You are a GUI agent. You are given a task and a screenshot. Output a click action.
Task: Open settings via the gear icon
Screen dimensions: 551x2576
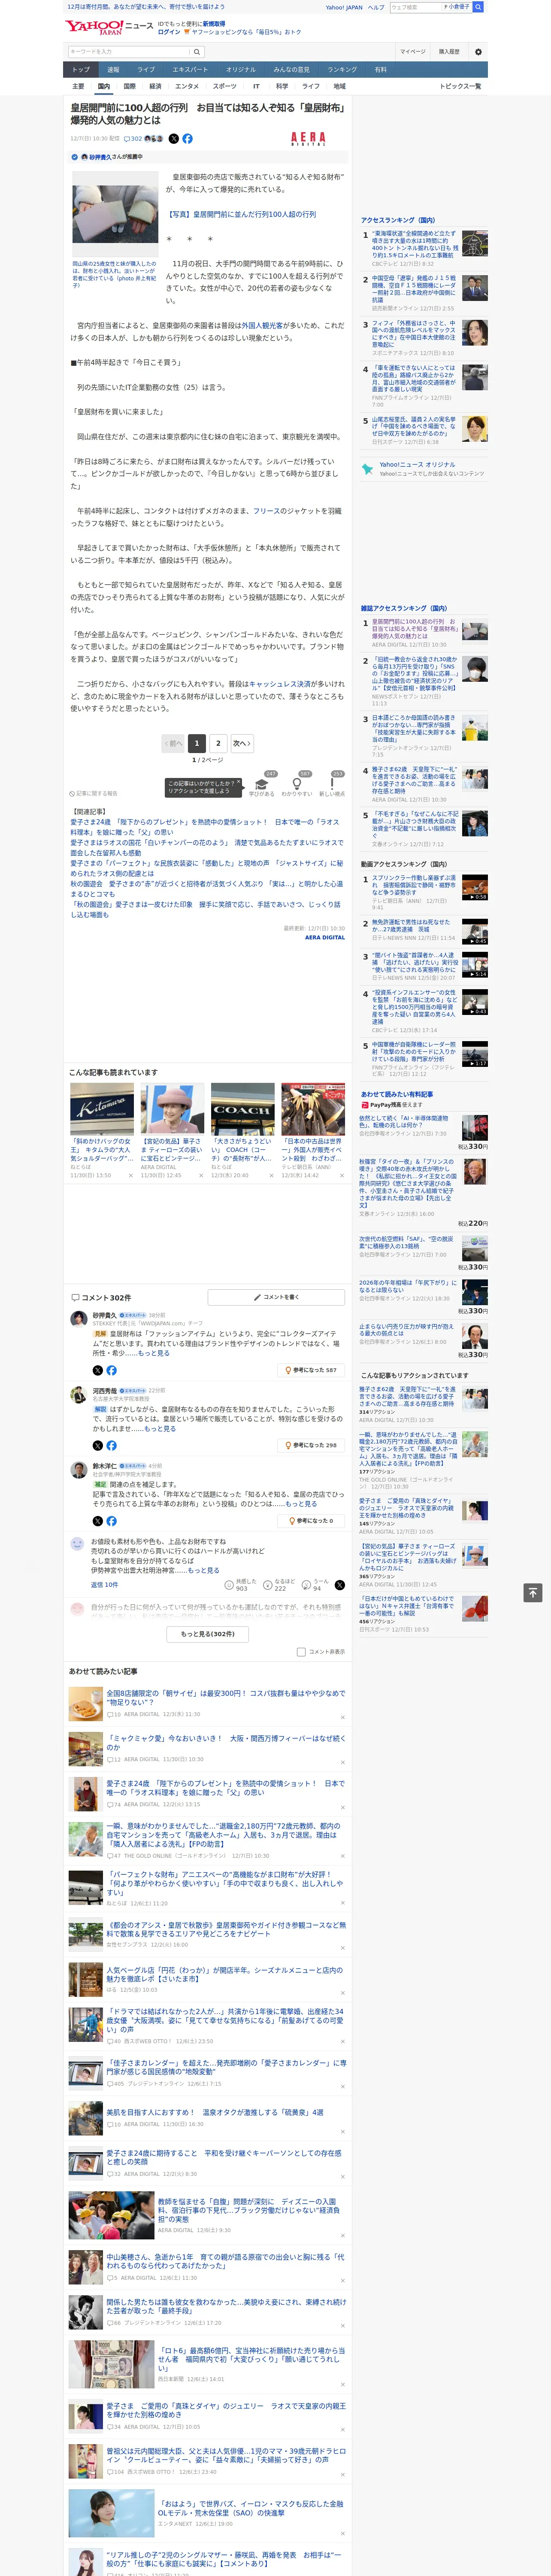tap(478, 52)
